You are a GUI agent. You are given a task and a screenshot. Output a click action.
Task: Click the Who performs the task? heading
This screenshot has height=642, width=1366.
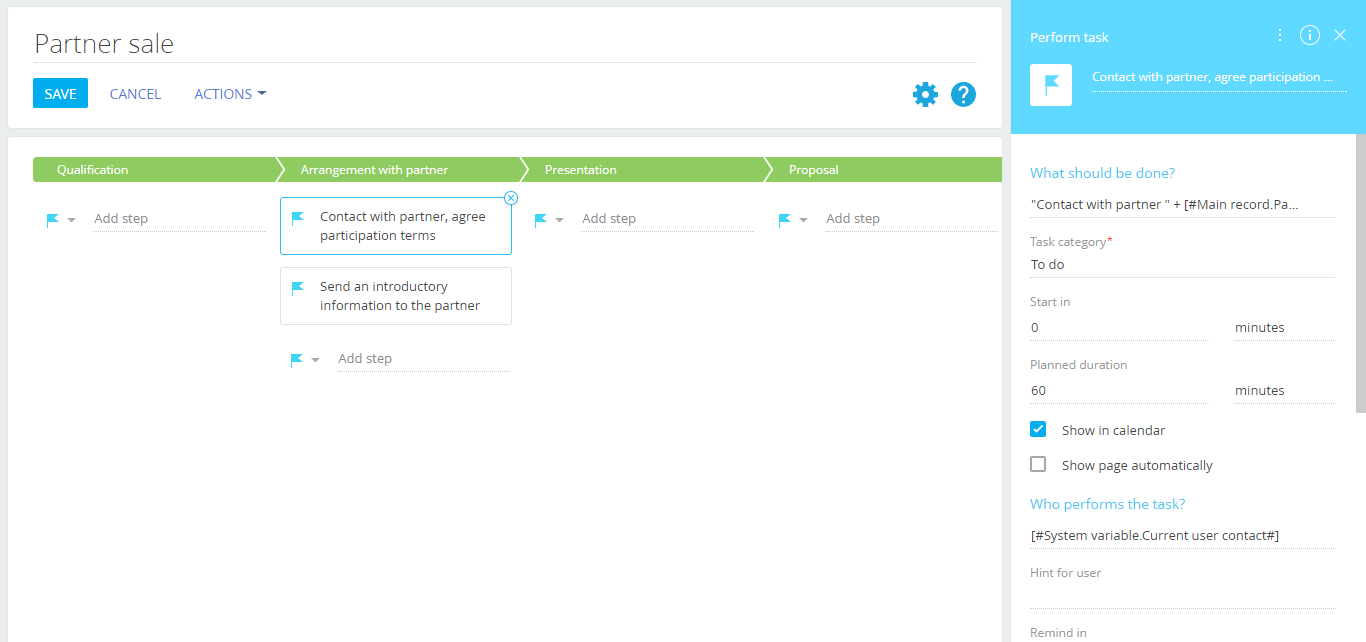pyautogui.click(x=1107, y=504)
